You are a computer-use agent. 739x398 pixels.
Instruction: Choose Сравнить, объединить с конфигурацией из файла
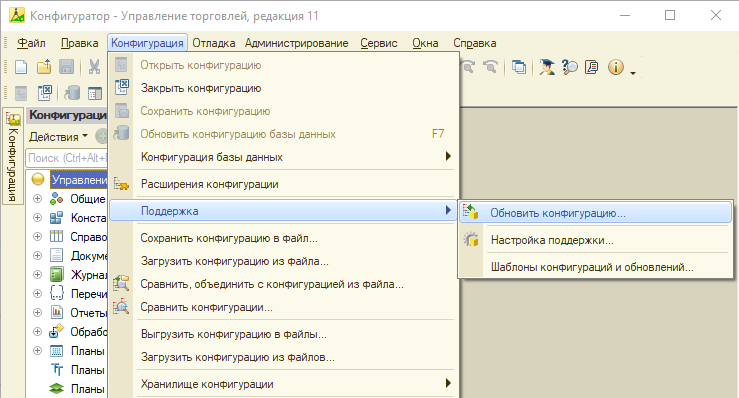pos(284,284)
